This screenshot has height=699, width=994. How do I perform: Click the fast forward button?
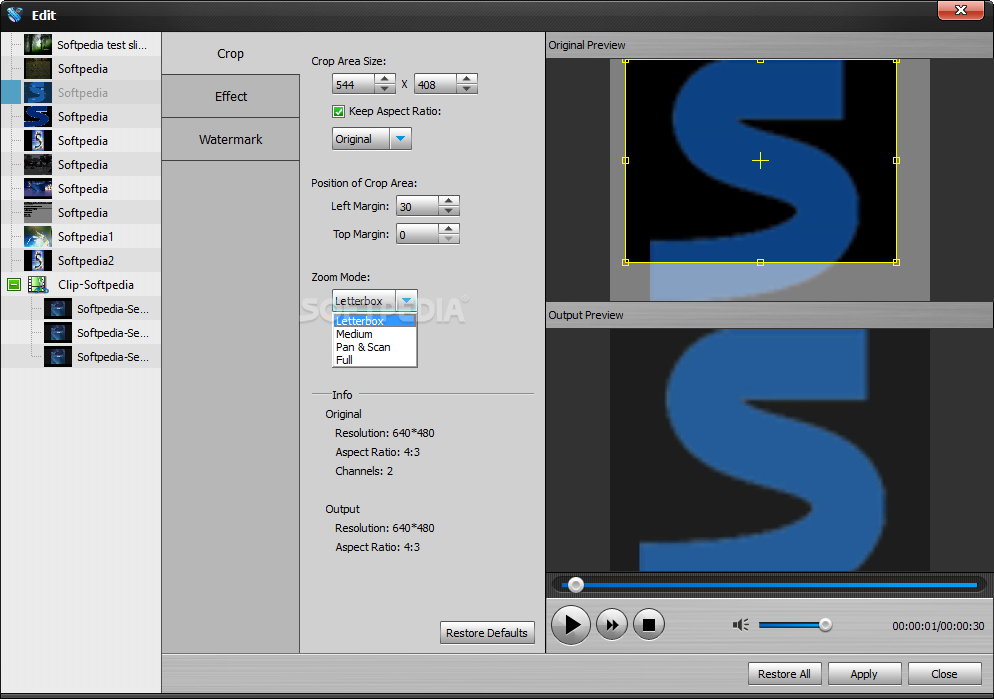coord(612,625)
